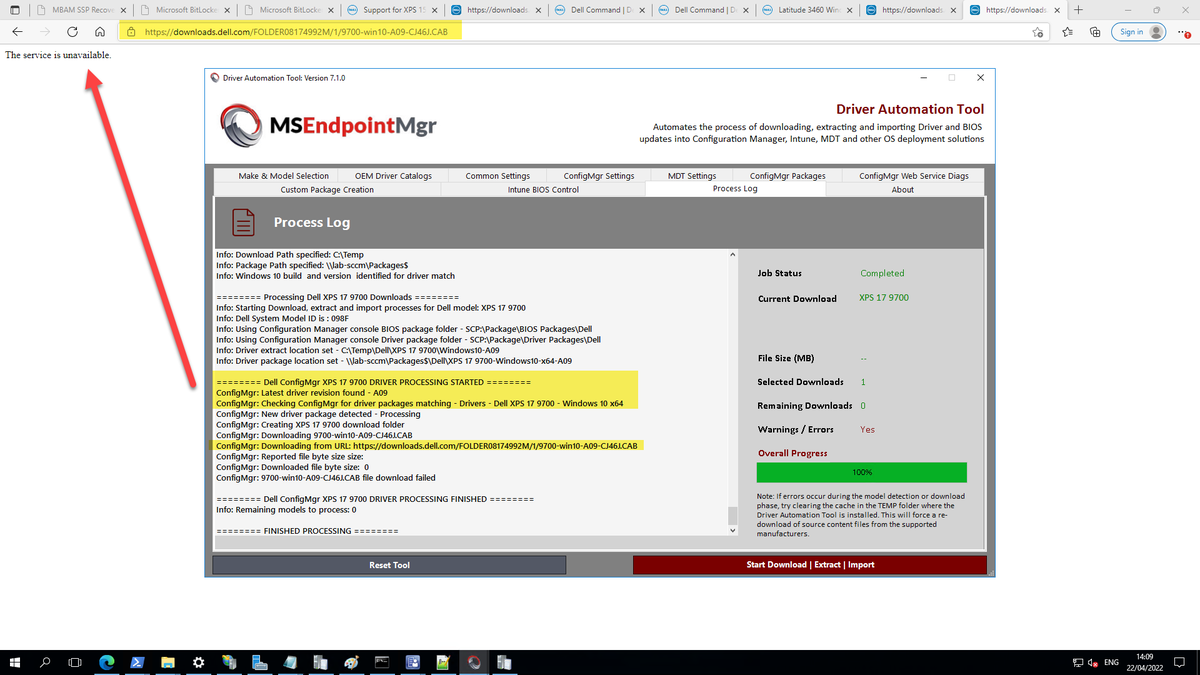This screenshot has height=675, width=1200.
Task: Add page to favorites star-plus icon
Action: point(1039,32)
